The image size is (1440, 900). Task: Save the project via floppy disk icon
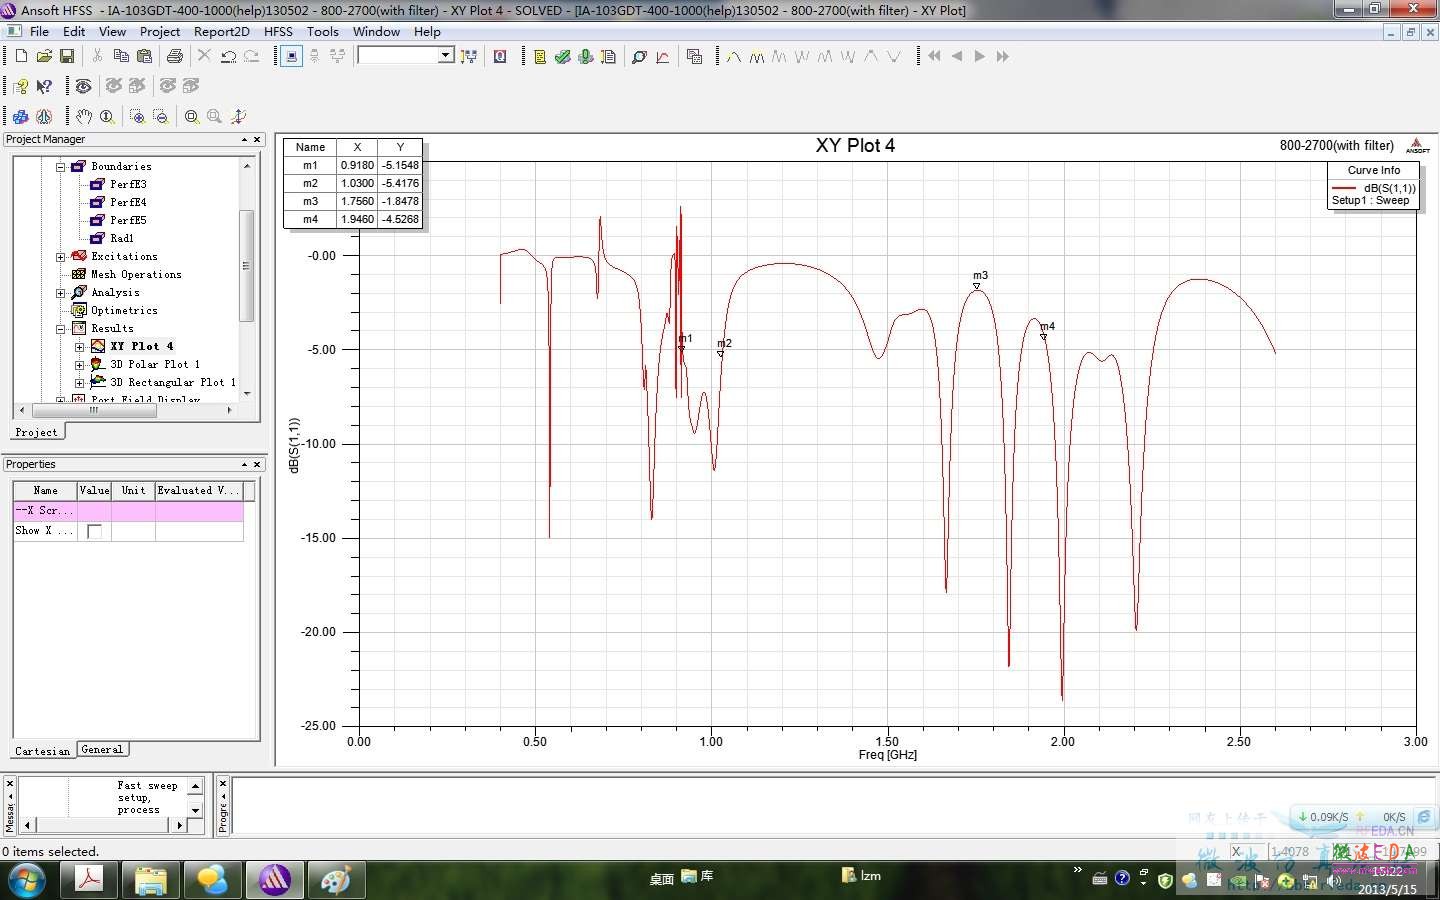tap(67, 56)
